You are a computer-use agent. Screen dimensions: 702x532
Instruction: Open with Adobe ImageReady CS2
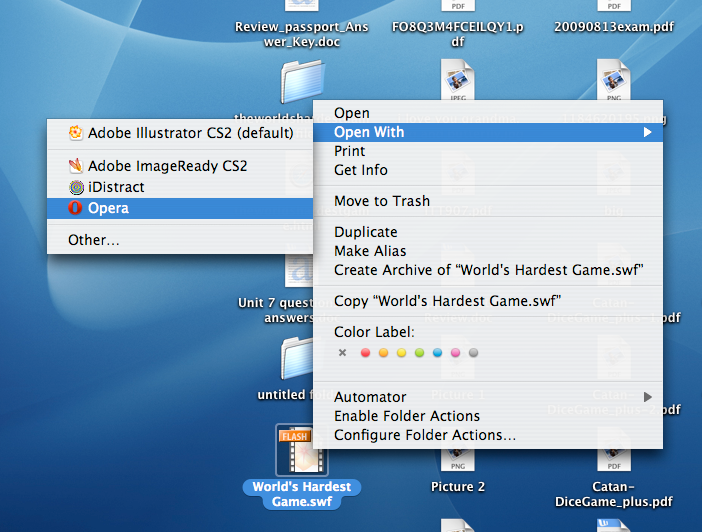(180, 166)
